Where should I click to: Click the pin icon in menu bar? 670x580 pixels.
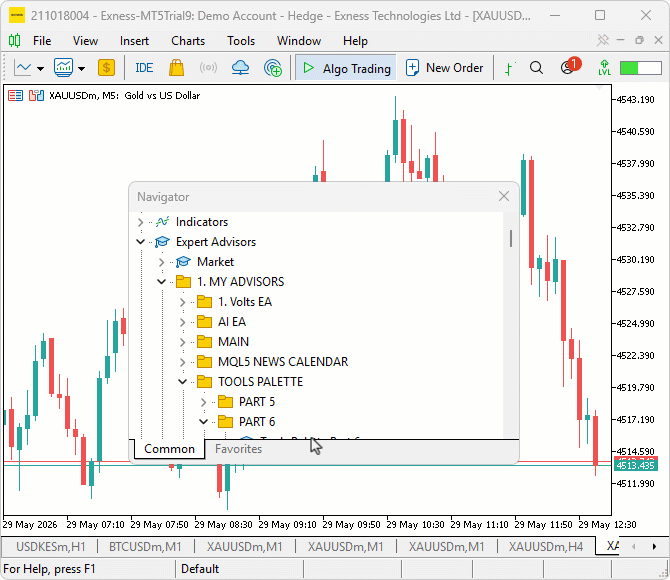click(603, 40)
